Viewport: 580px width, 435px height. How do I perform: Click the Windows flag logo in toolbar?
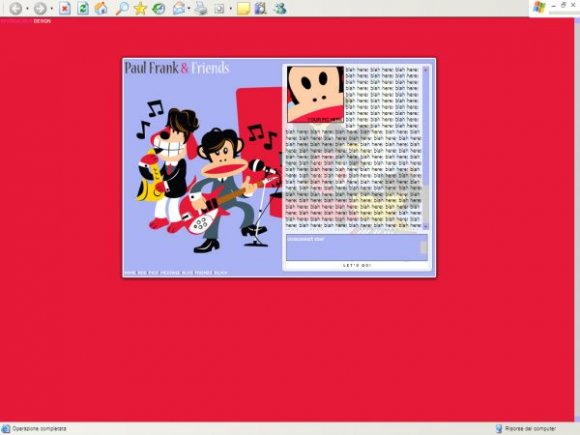(x=539, y=7)
